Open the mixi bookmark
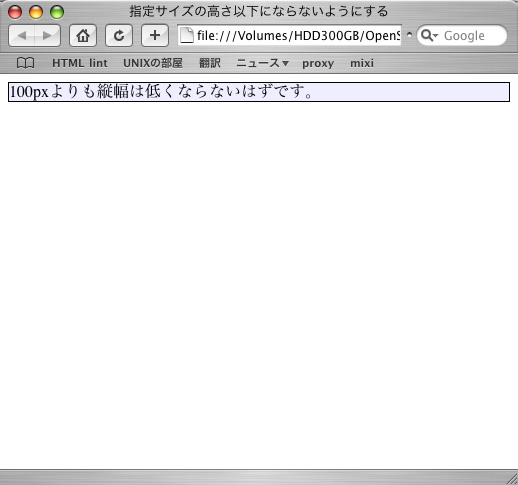Image resolution: width=518 pixels, height=485 pixels. (362, 63)
